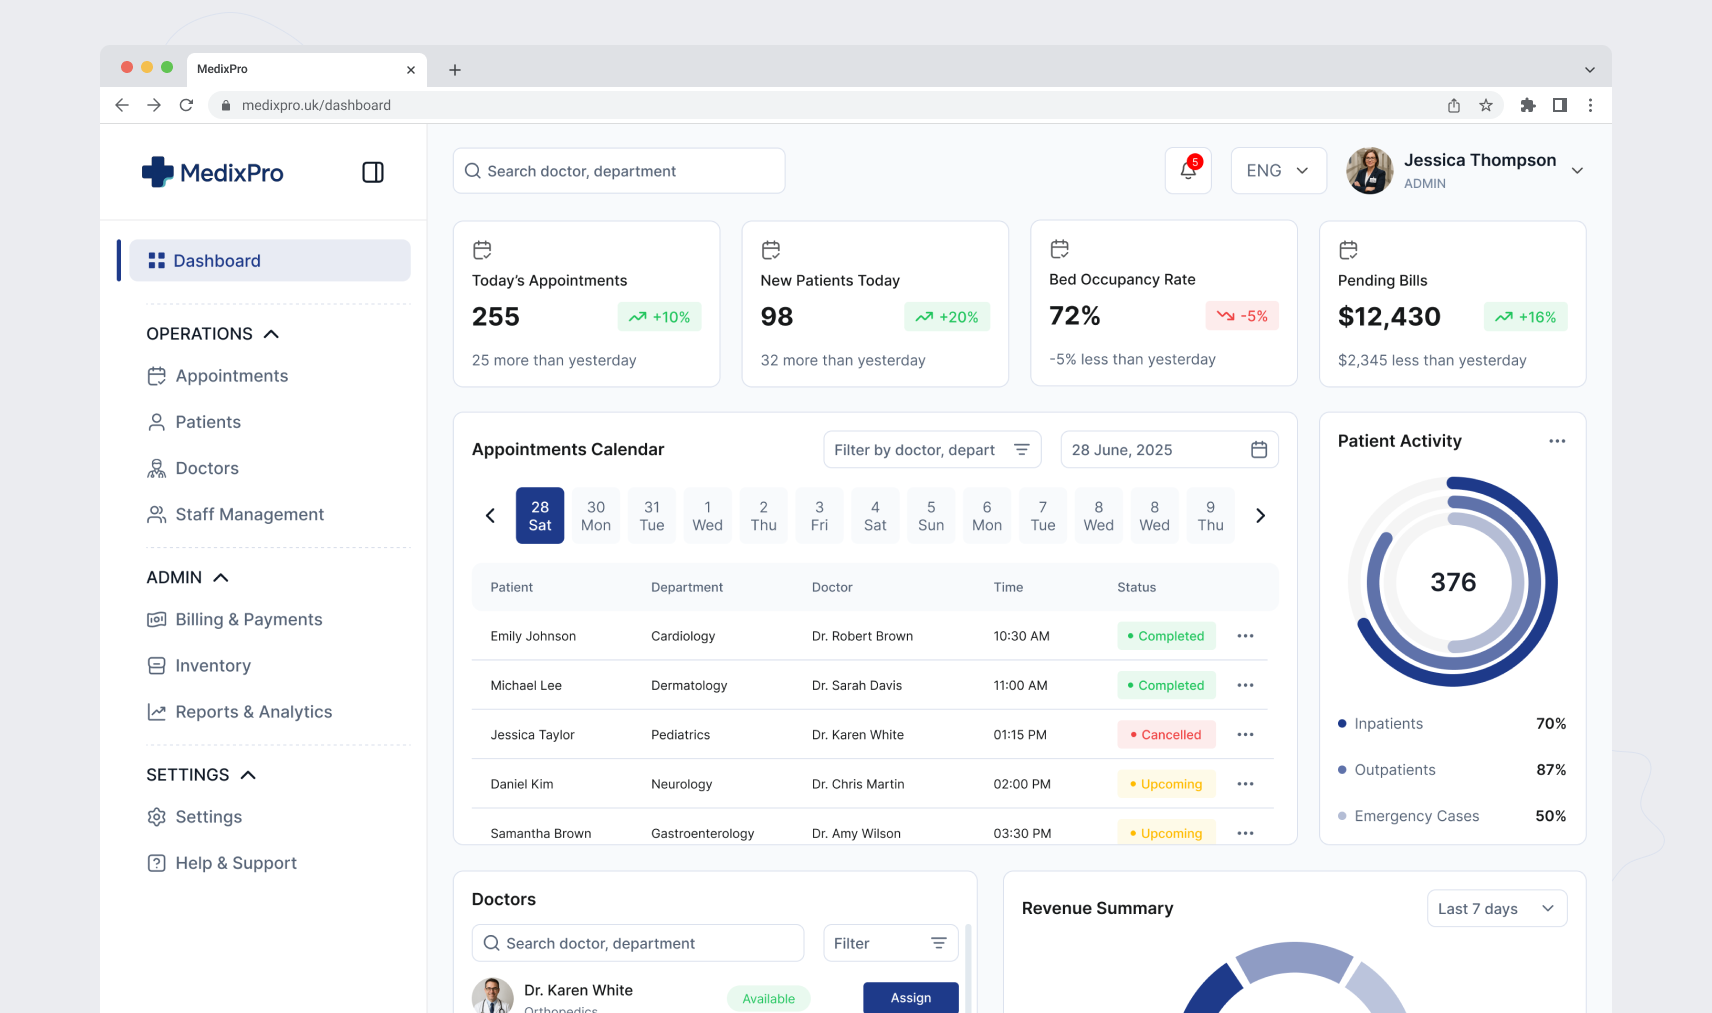Viewport: 1712px width, 1013px height.
Task: Click the Staff Management icon
Action: coord(156,513)
